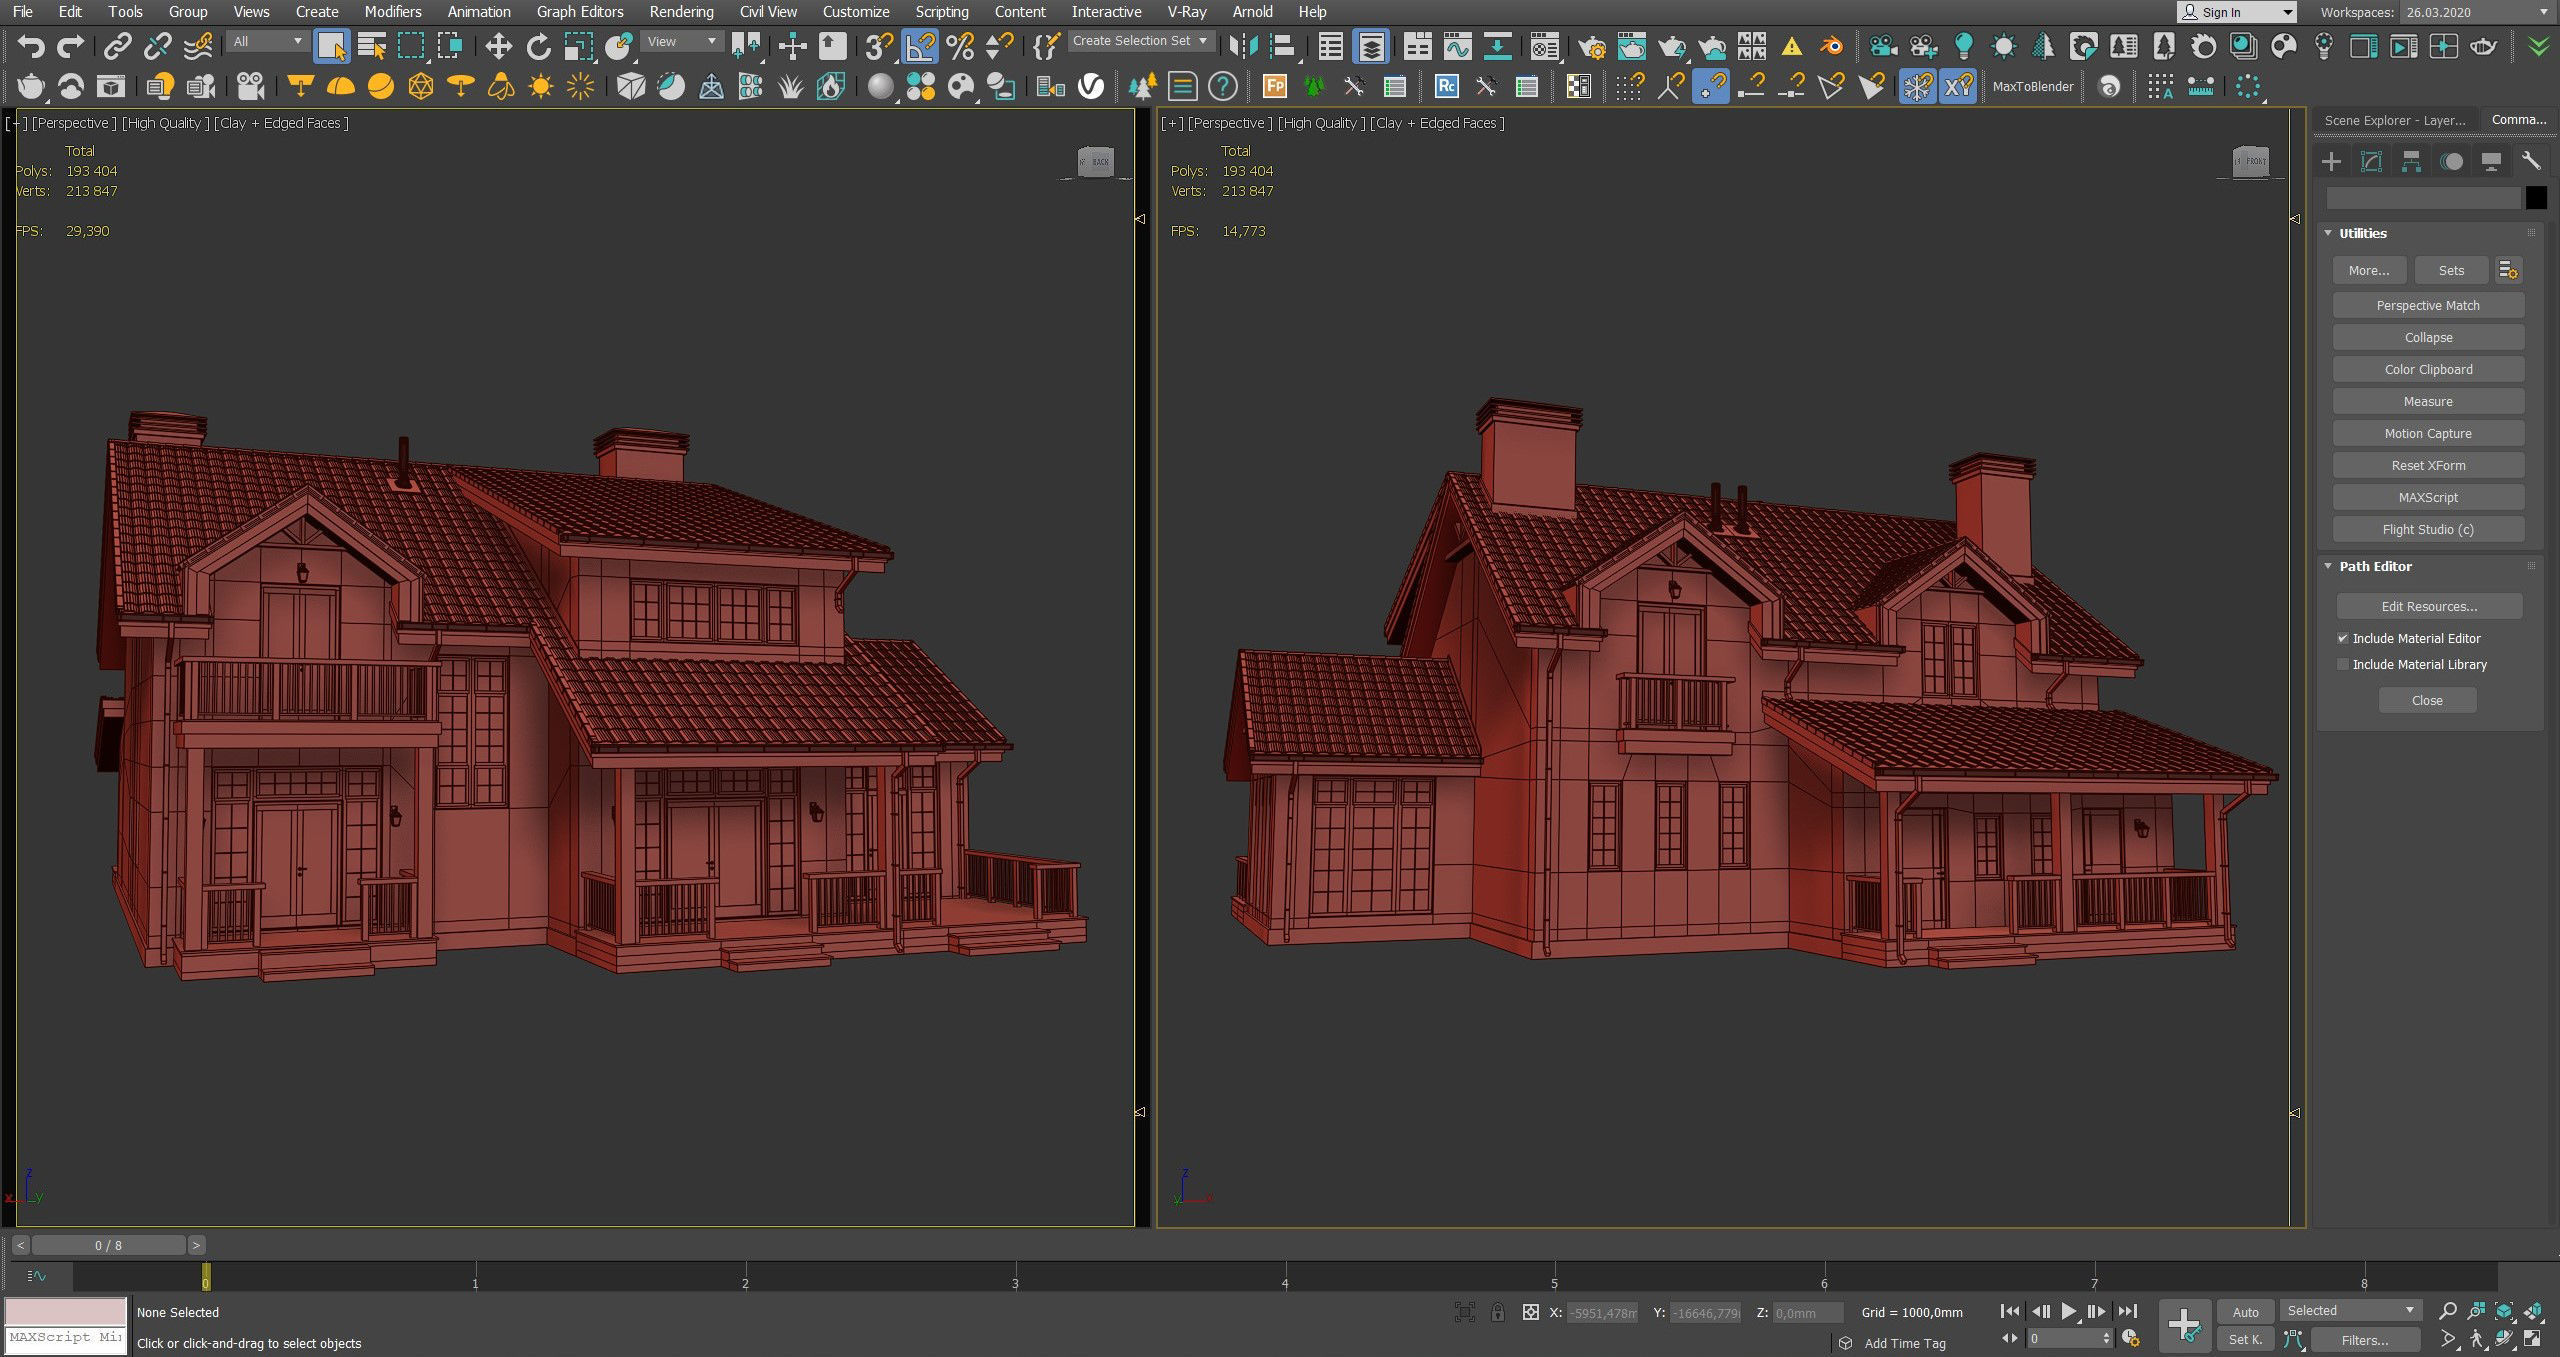Image resolution: width=2560 pixels, height=1357 pixels.
Task: Open the View reference coordinate dropdown
Action: 682,42
